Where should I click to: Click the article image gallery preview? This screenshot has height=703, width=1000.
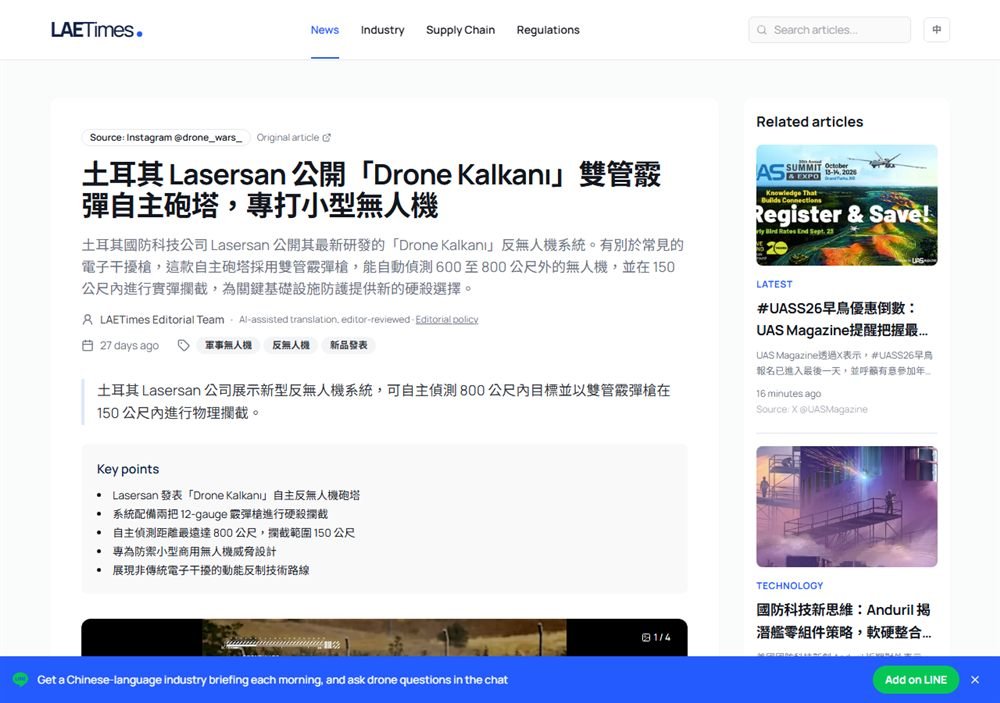click(x=384, y=637)
